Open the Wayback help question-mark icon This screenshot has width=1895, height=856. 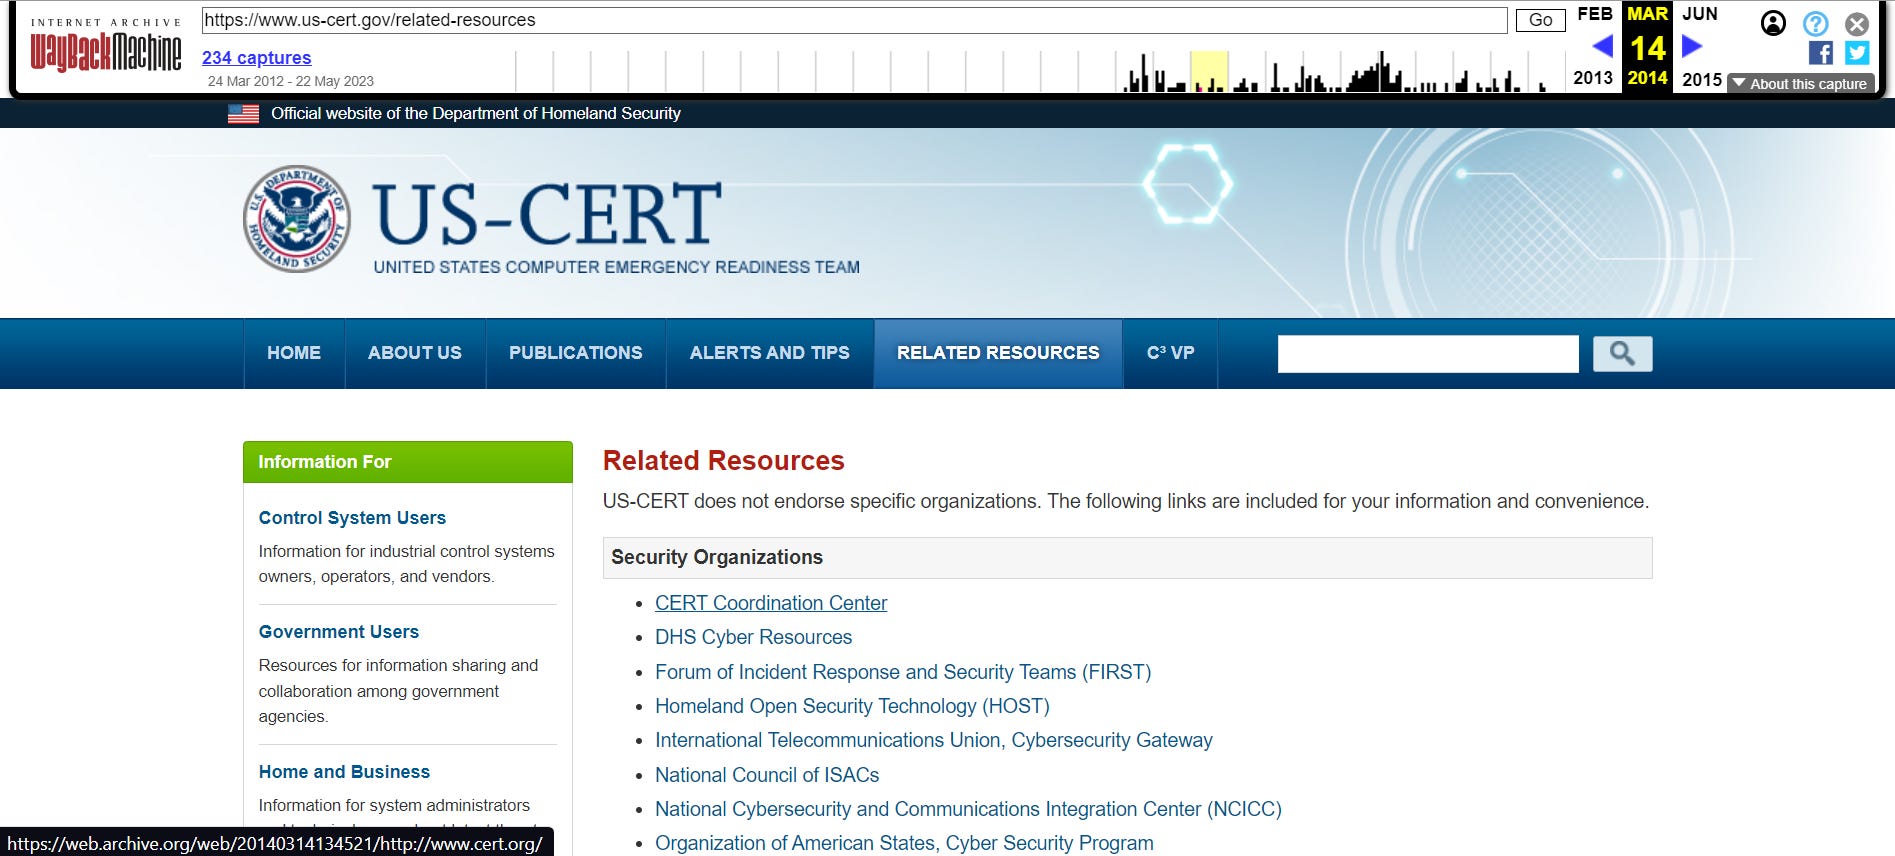point(1816,23)
